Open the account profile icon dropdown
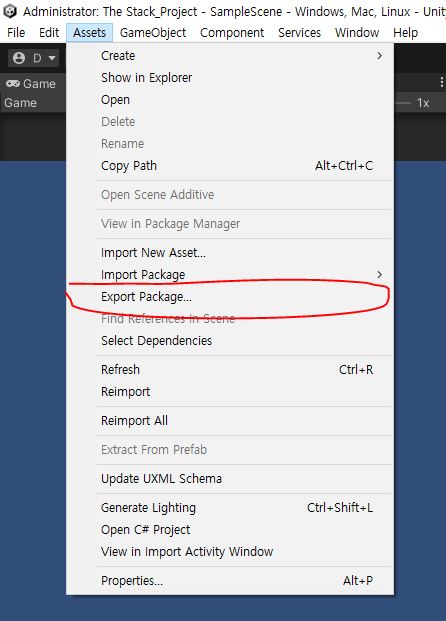This screenshot has width=446, height=621. 33,58
